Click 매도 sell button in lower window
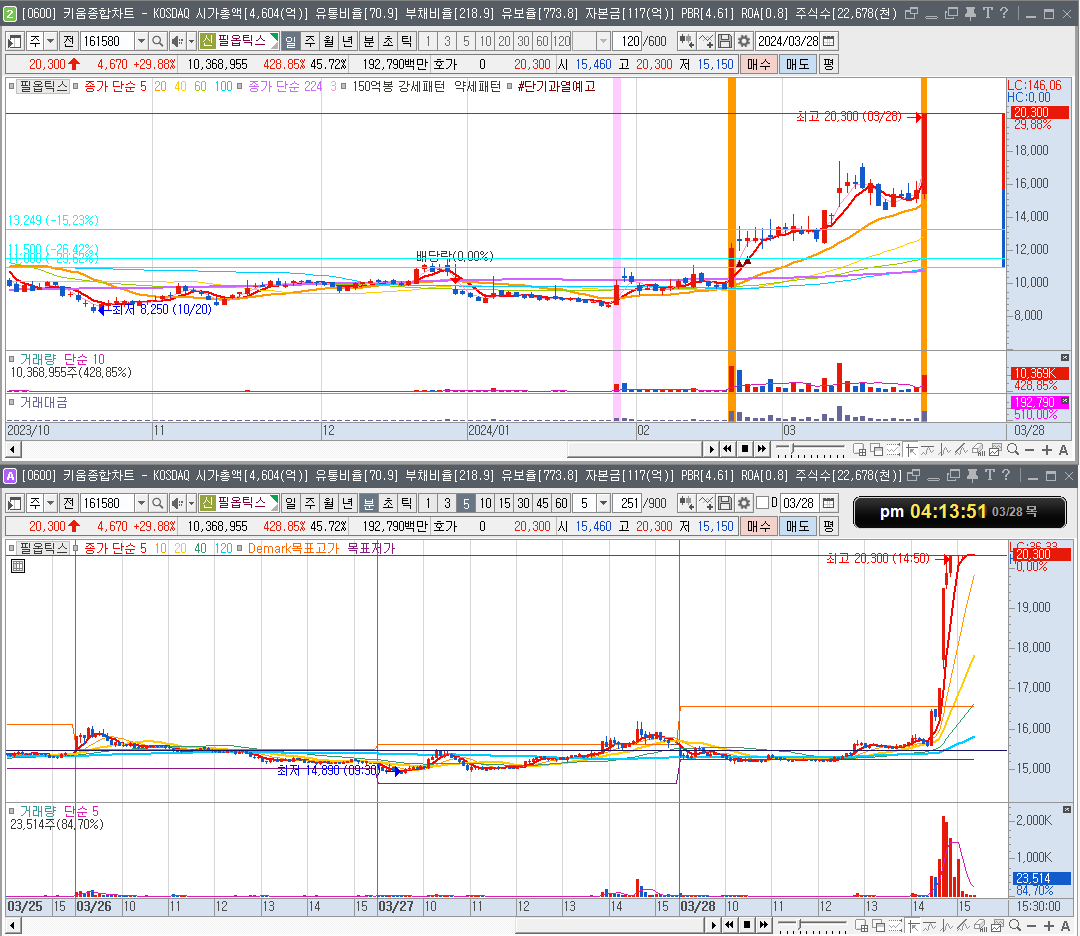This screenshot has height=936, width=1080. pyautogui.click(x=798, y=526)
